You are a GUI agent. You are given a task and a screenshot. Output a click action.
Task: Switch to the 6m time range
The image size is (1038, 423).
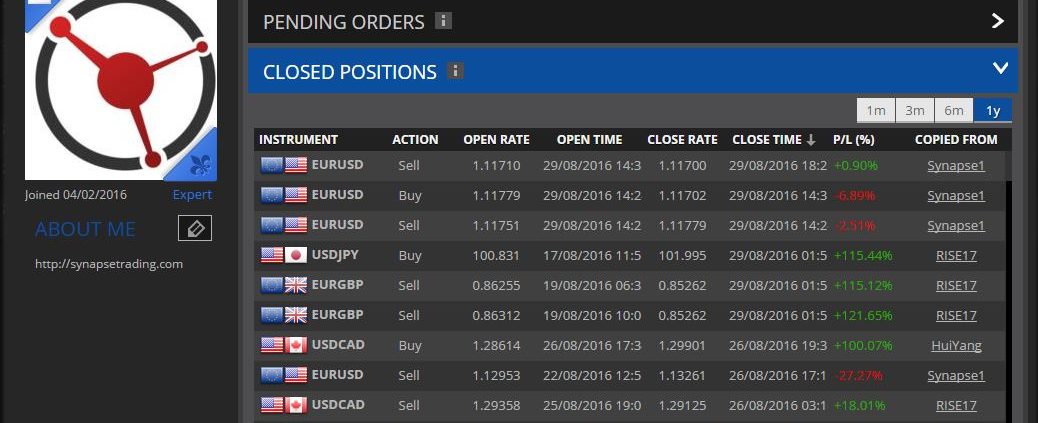pyautogui.click(x=954, y=110)
